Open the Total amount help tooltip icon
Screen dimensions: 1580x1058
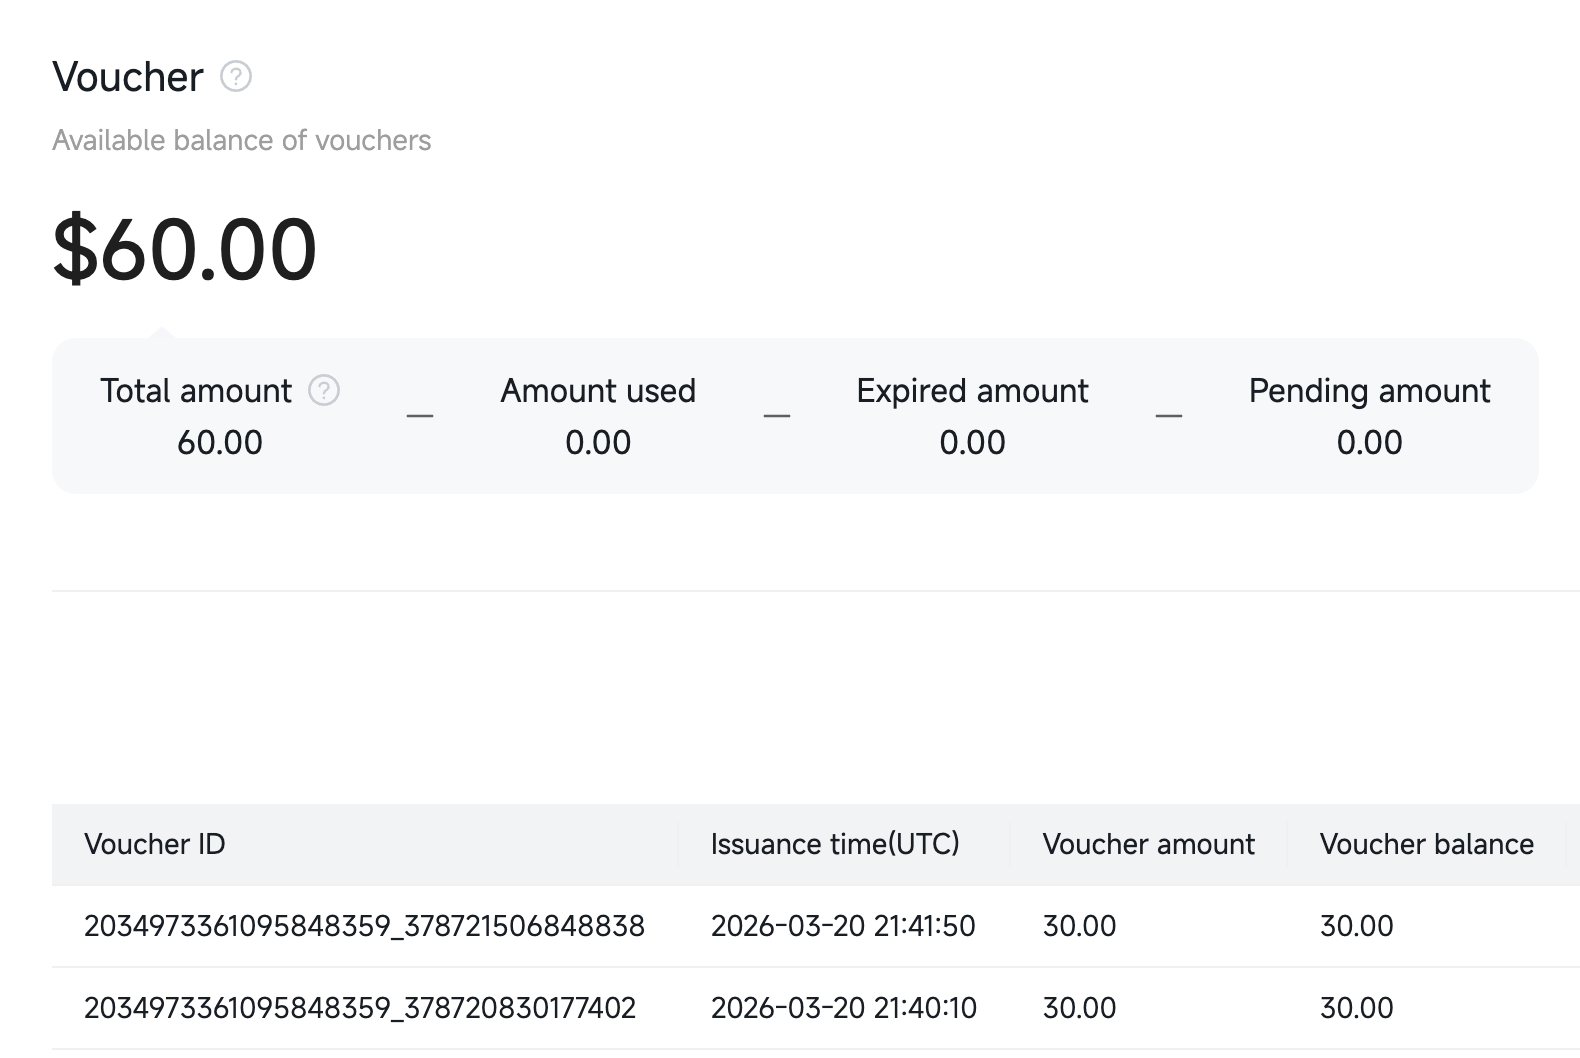click(x=324, y=390)
